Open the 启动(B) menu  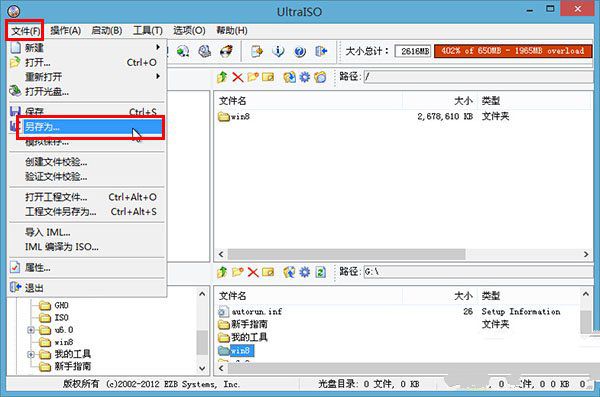pyautogui.click(x=107, y=31)
